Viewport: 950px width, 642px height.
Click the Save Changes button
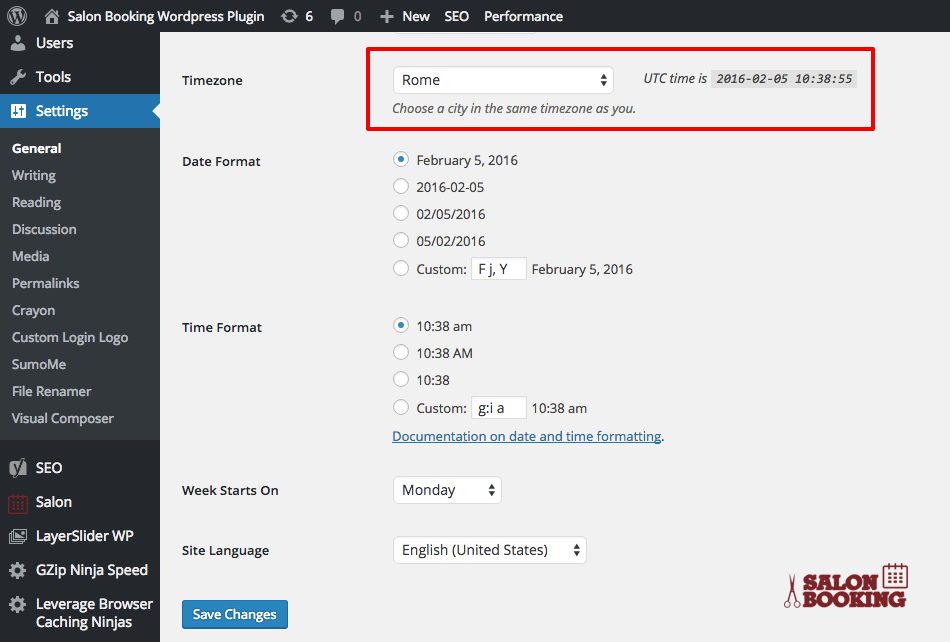(x=234, y=614)
